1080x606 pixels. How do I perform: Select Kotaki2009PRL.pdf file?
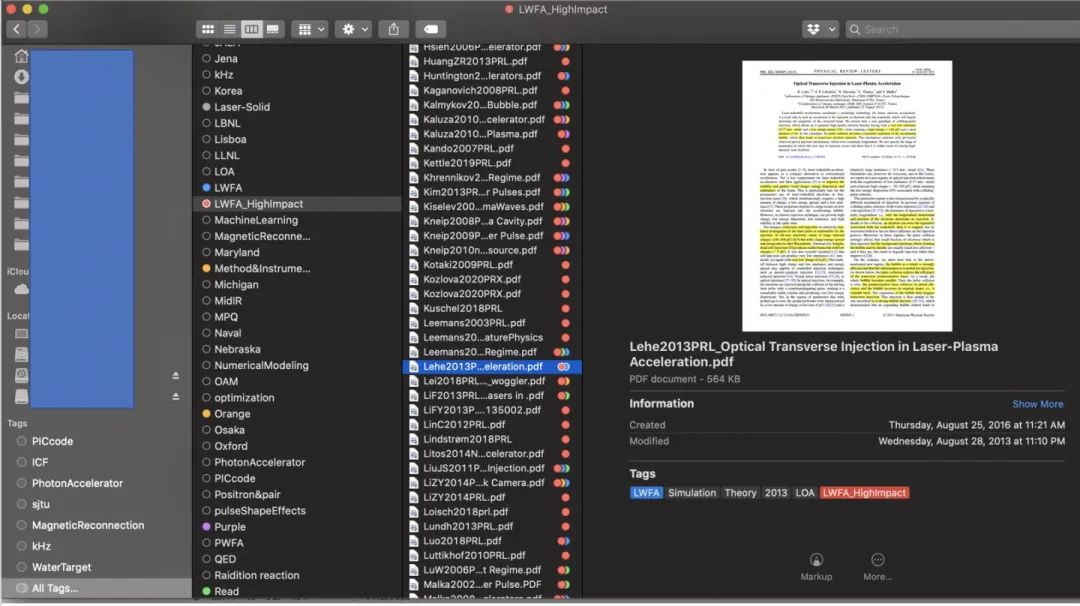[468, 264]
